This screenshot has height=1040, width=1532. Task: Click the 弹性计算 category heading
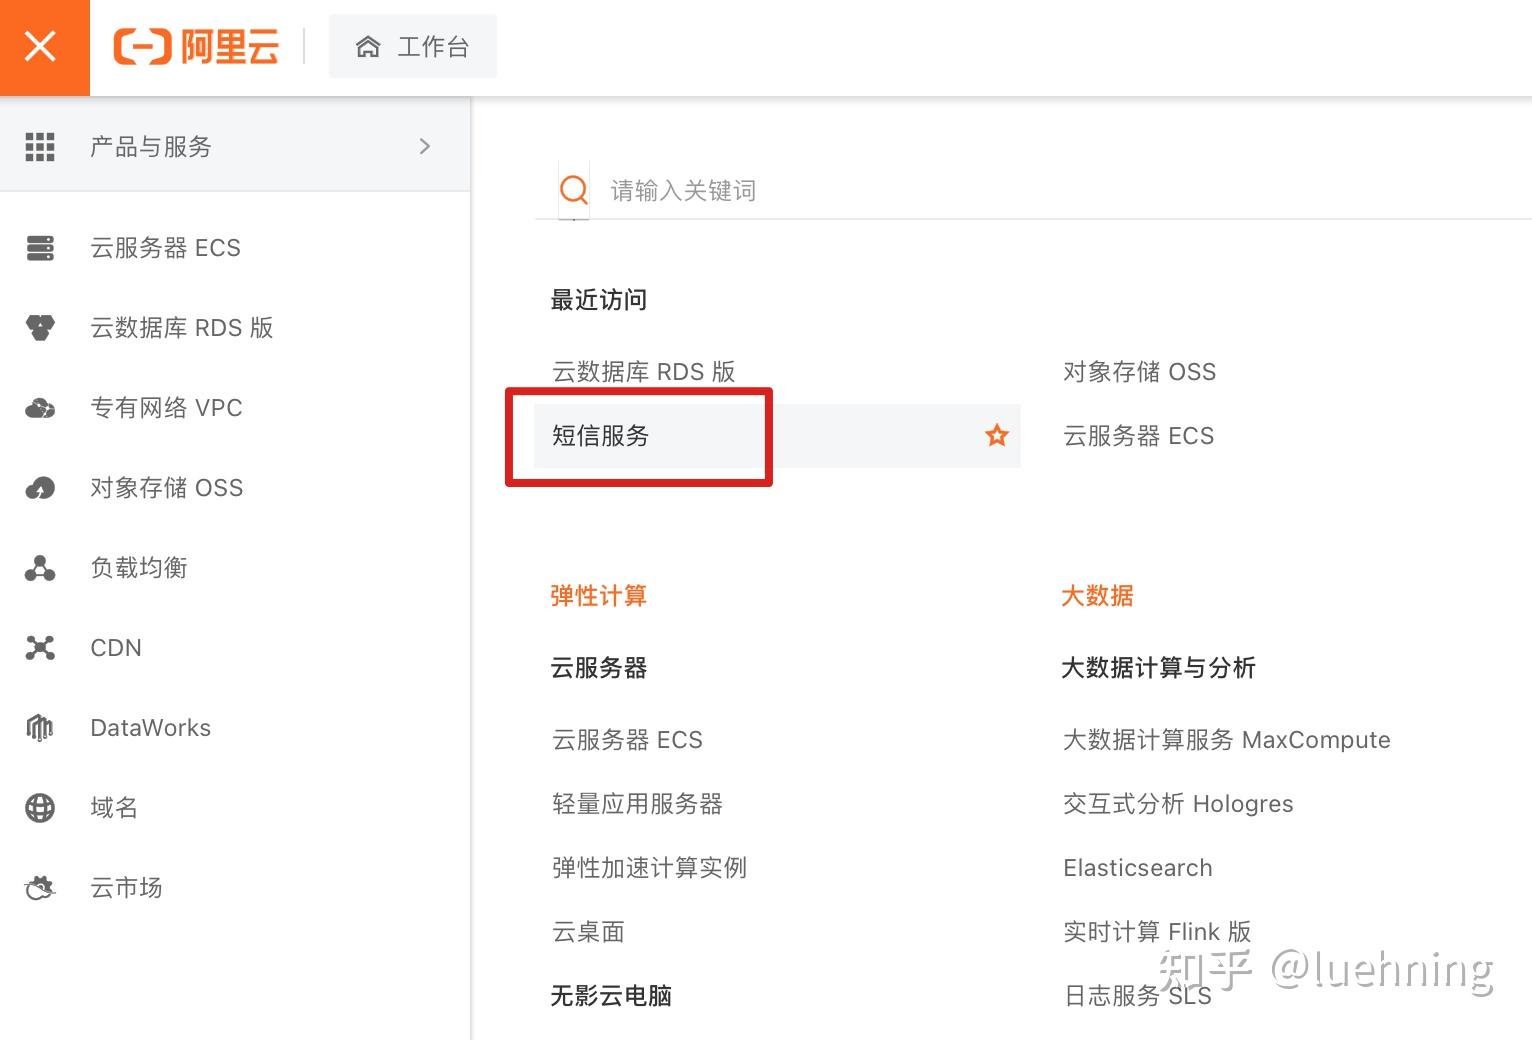[x=599, y=596]
